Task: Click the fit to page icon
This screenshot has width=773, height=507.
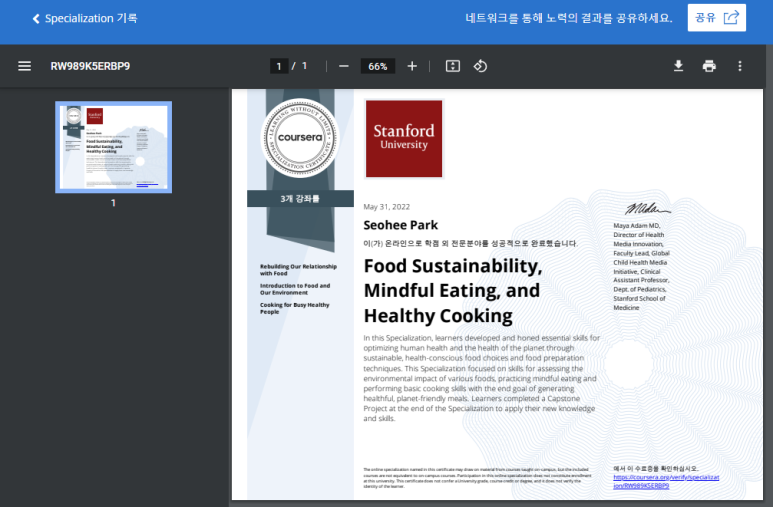Action: click(453, 66)
